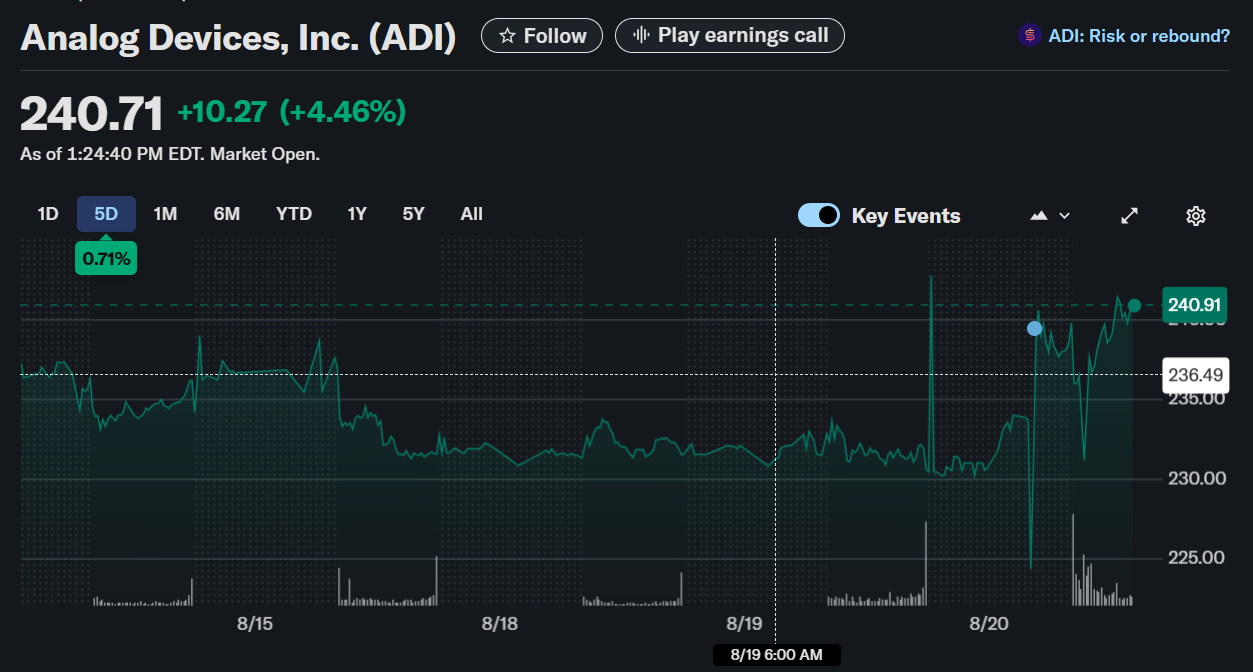Screen dimensions: 1253x672
Task: Click the 240.91 price label
Action: coord(1195,304)
